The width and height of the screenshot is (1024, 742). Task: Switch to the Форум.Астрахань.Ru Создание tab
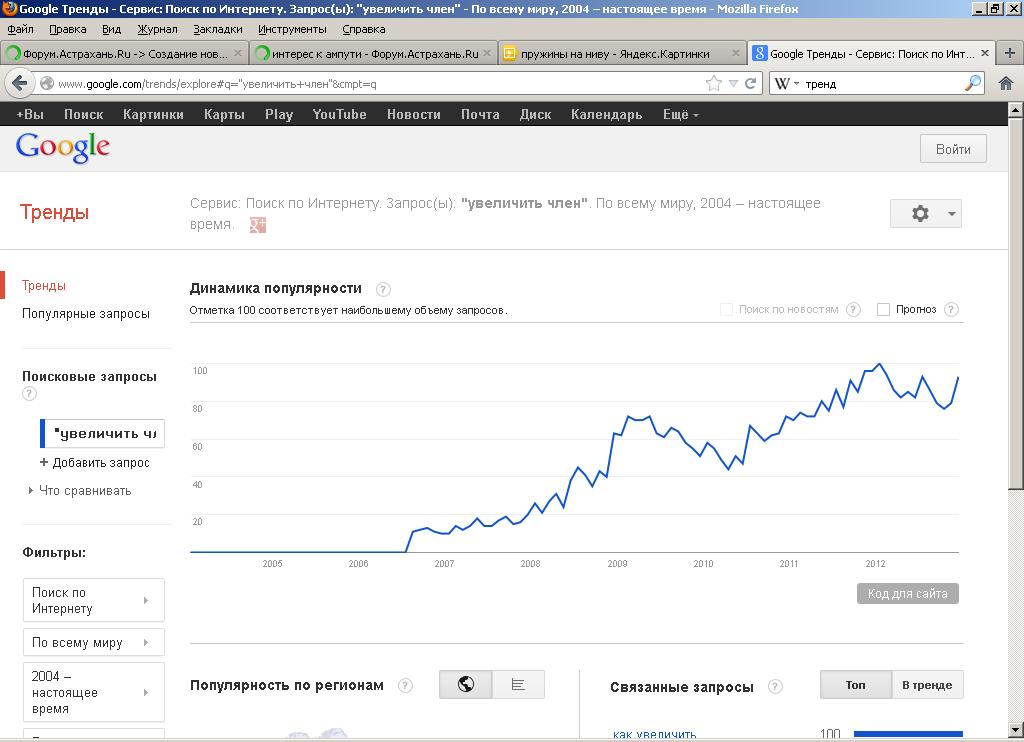tap(123, 54)
